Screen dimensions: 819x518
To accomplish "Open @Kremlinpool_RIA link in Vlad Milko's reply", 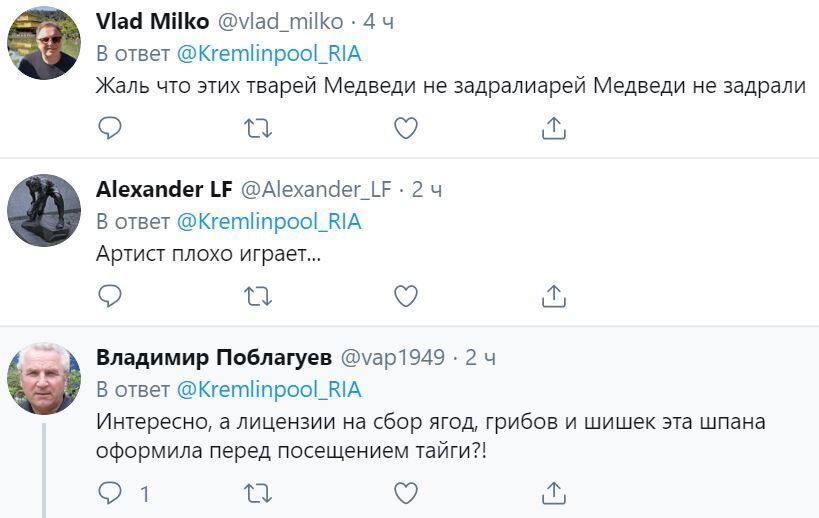I will tap(269, 53).
